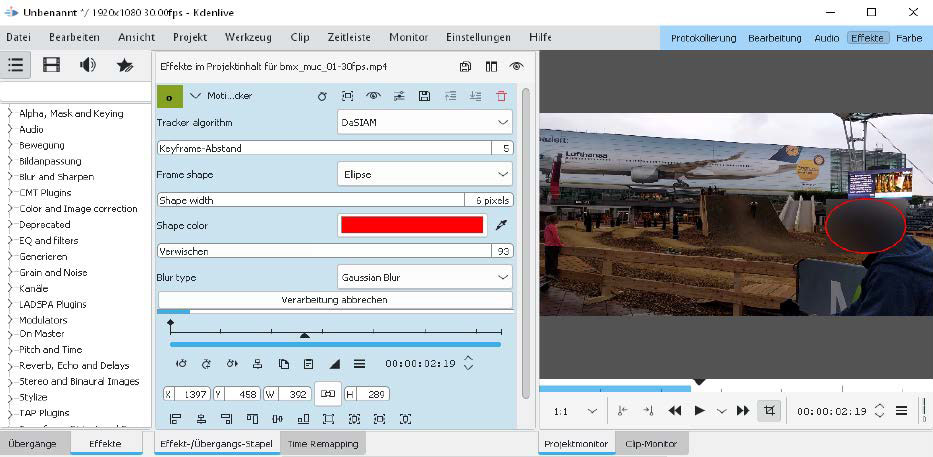
Task: Fast forward the project monitor
Action: point(743,410)
